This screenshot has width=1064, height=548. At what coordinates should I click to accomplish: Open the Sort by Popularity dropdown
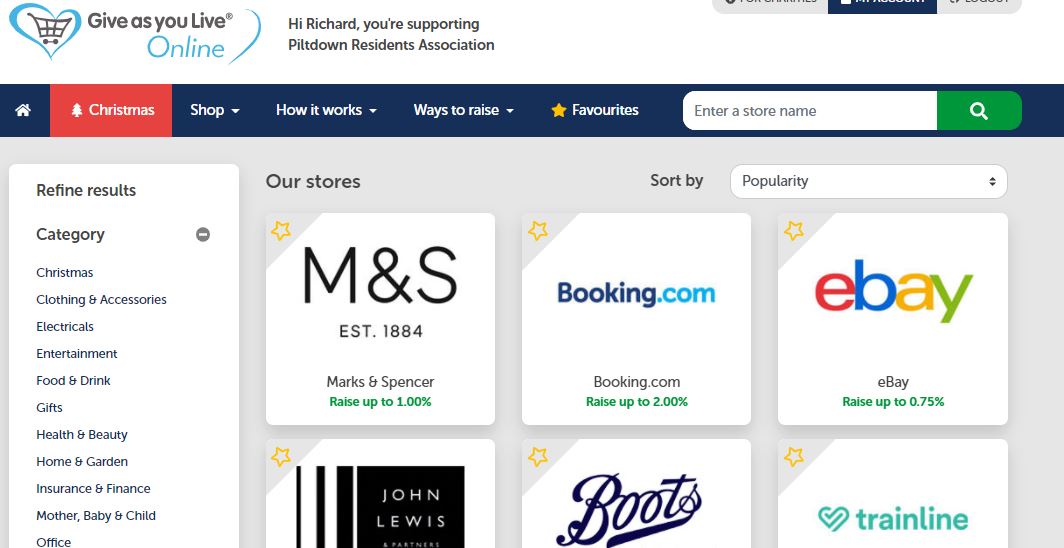[869, 181]
